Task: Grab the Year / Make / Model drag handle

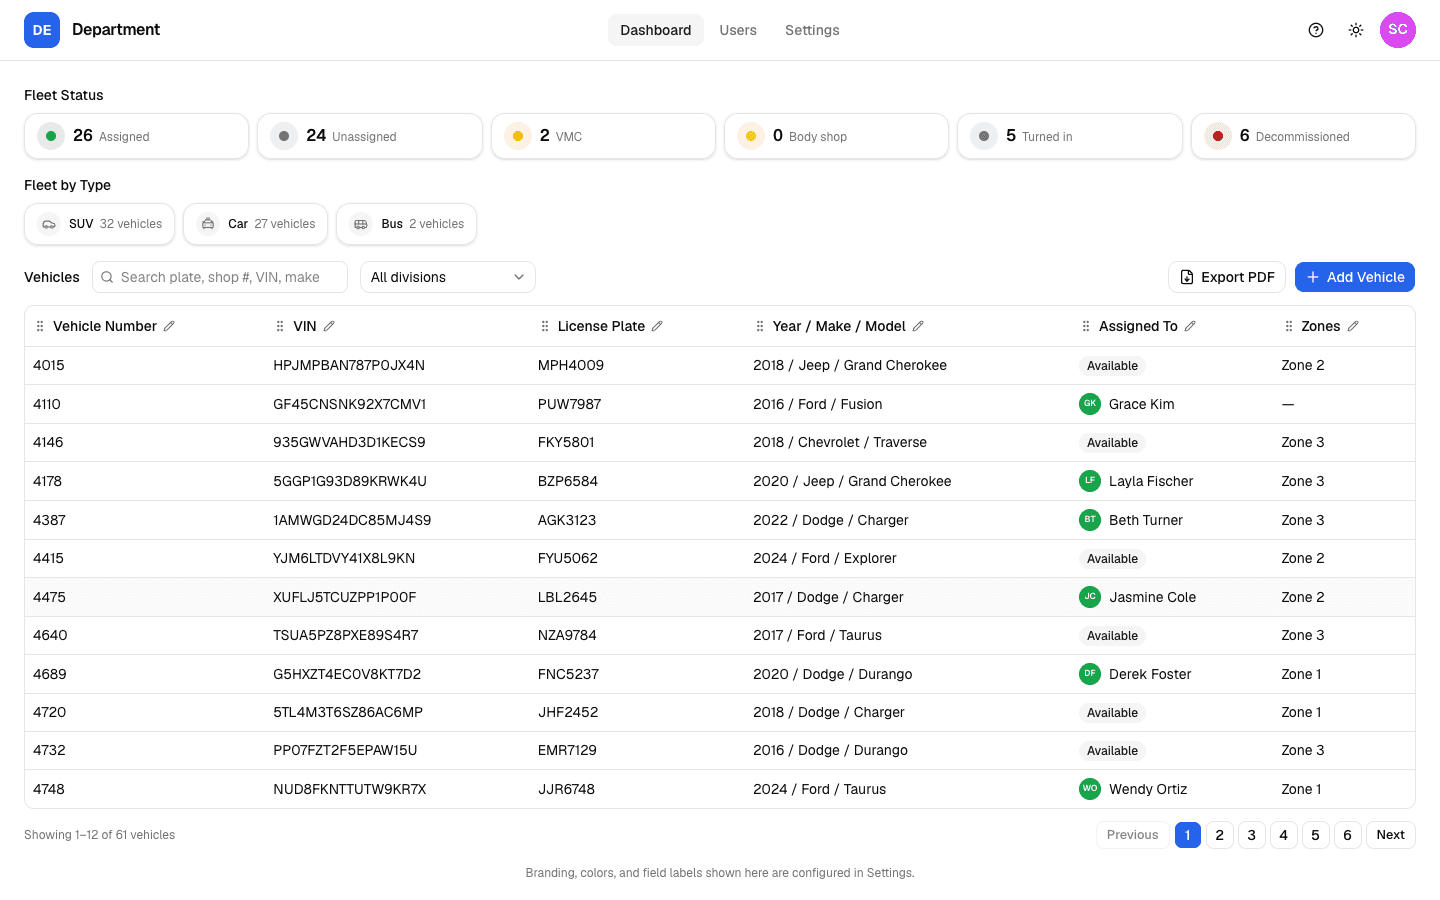Action: click(760, 326)
